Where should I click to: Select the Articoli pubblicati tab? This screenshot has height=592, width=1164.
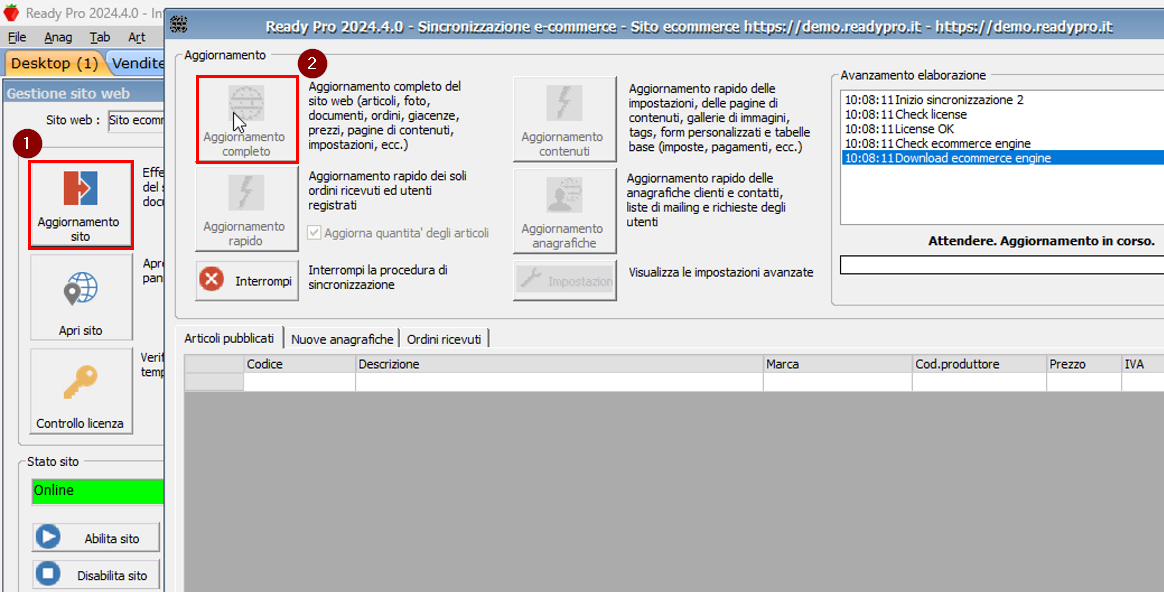point(229,339)
